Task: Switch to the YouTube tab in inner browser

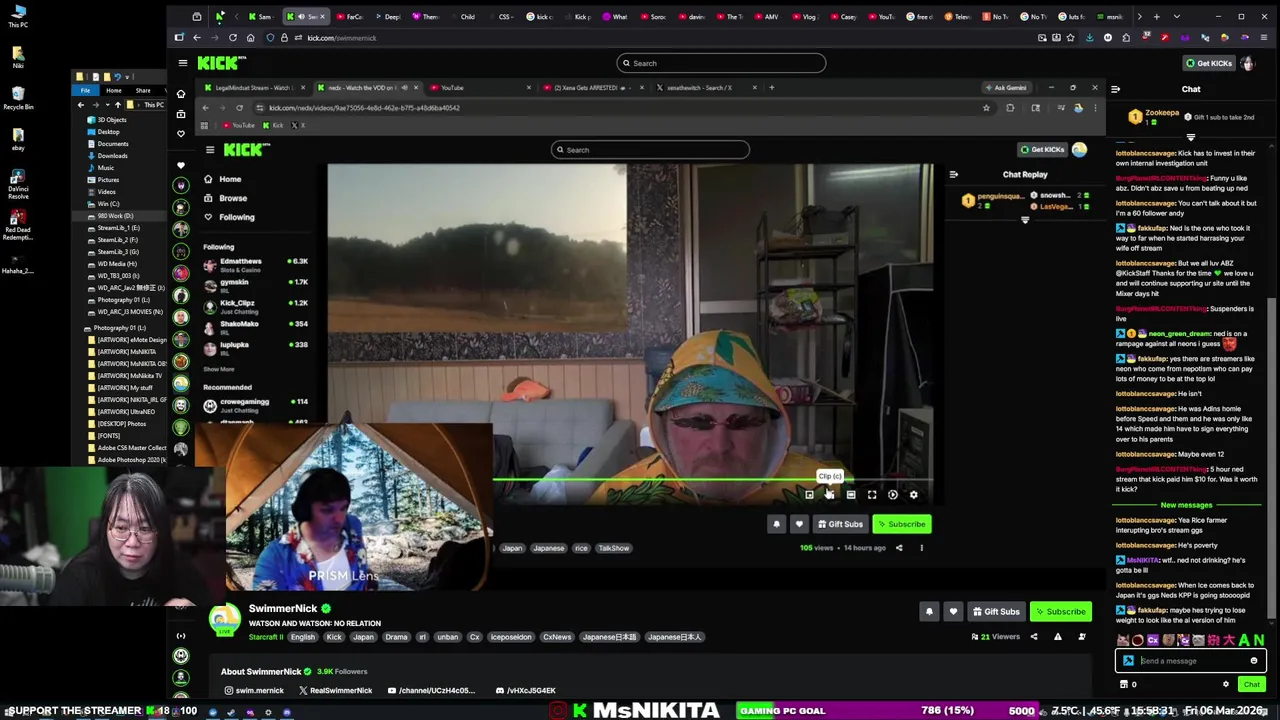Action: coord(479,88)
